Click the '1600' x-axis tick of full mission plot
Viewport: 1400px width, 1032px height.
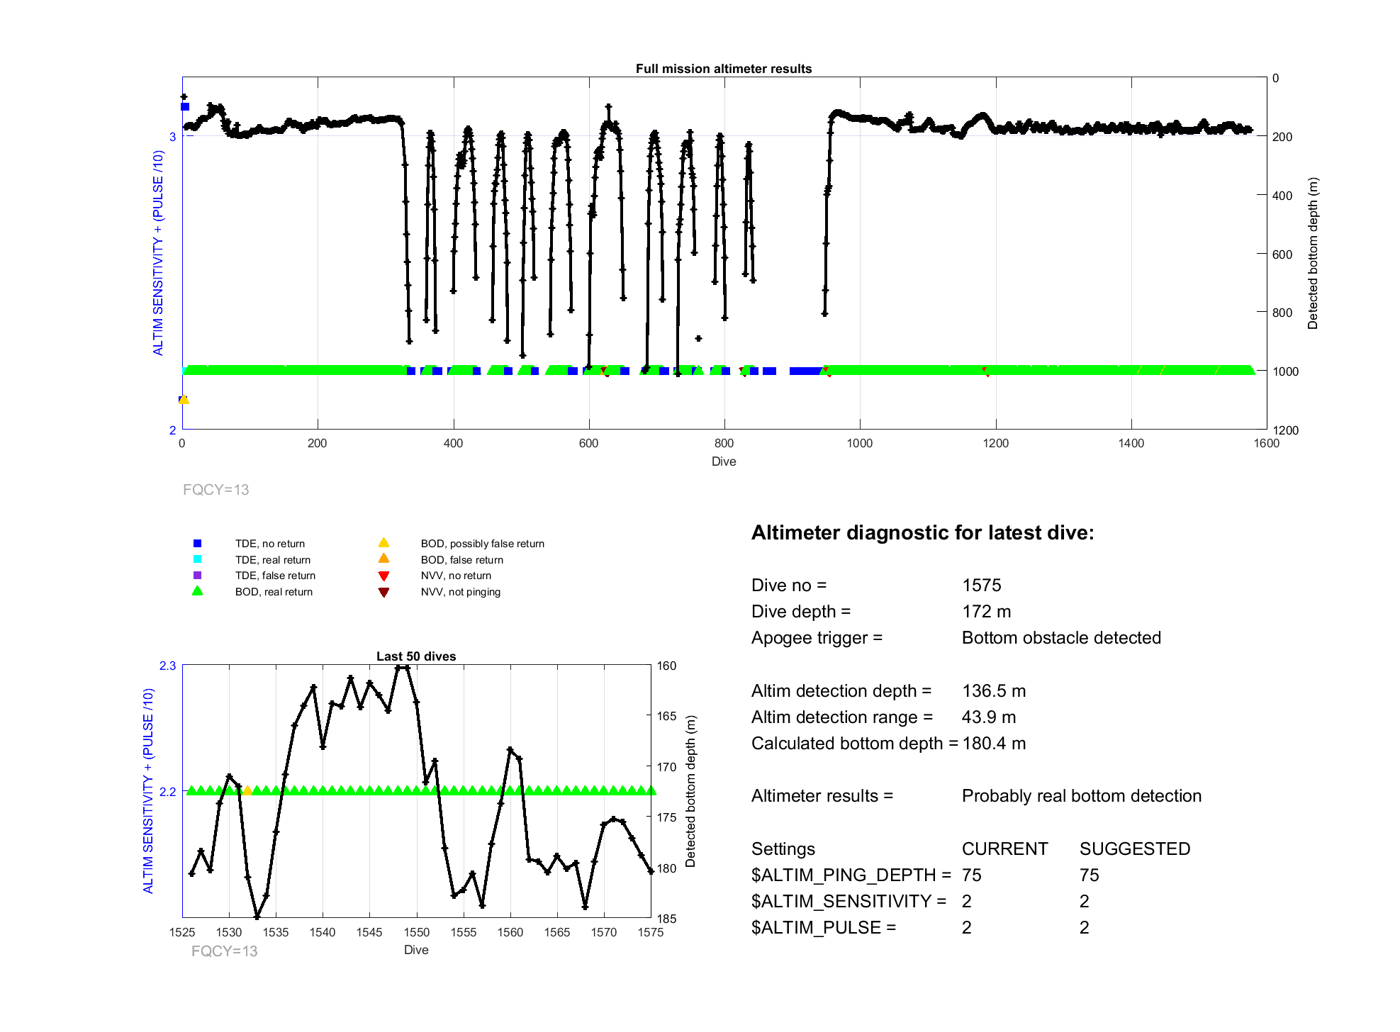(x=1267, y=444)
